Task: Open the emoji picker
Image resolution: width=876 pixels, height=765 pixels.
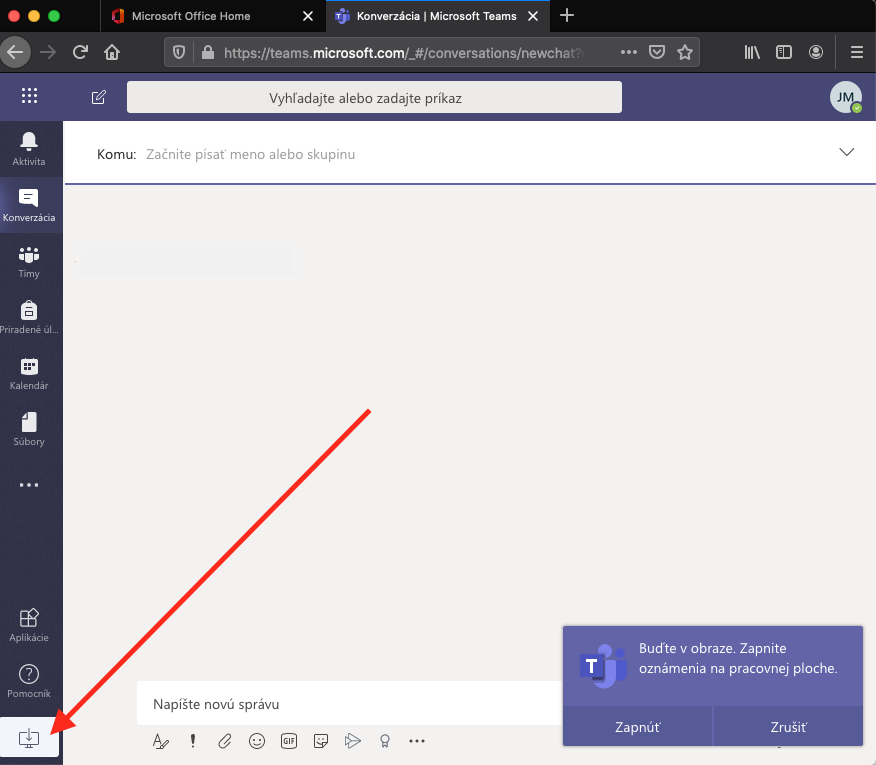Action: tap(257, 741)
